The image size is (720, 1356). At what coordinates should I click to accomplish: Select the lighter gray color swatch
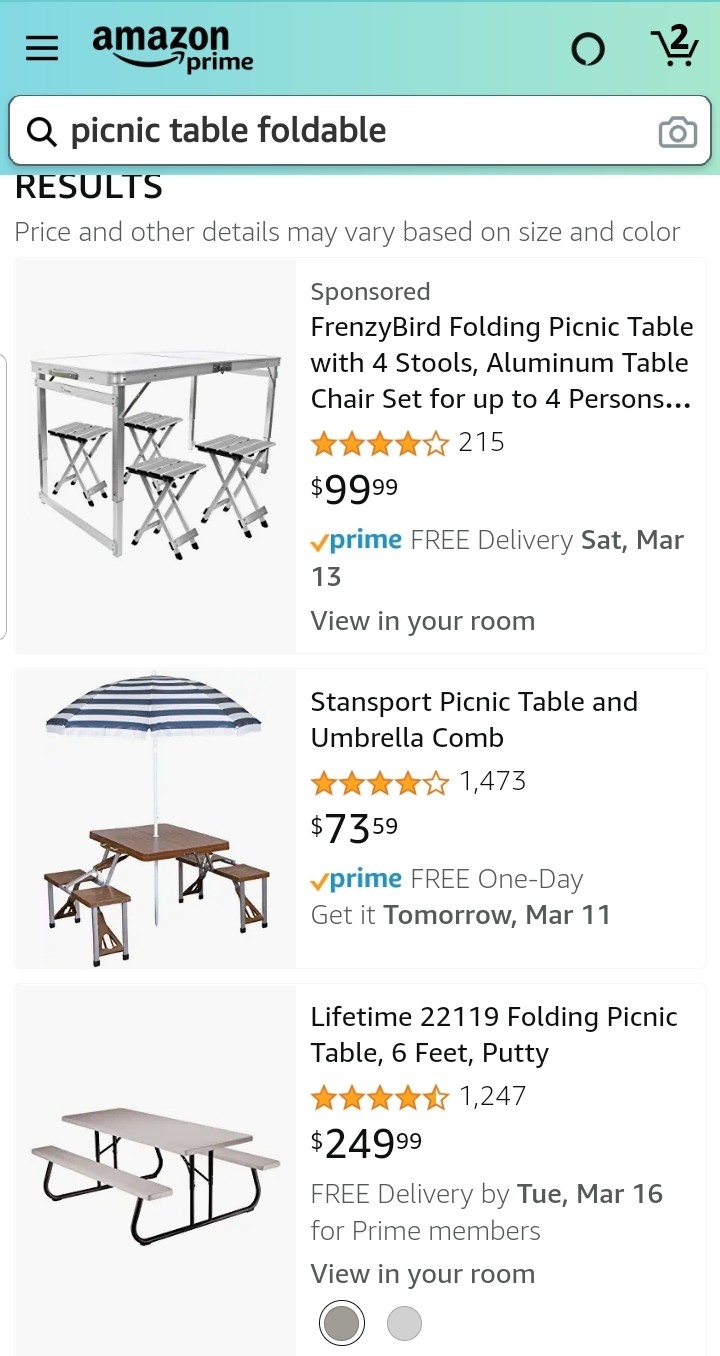click(x=404, y=1324)
